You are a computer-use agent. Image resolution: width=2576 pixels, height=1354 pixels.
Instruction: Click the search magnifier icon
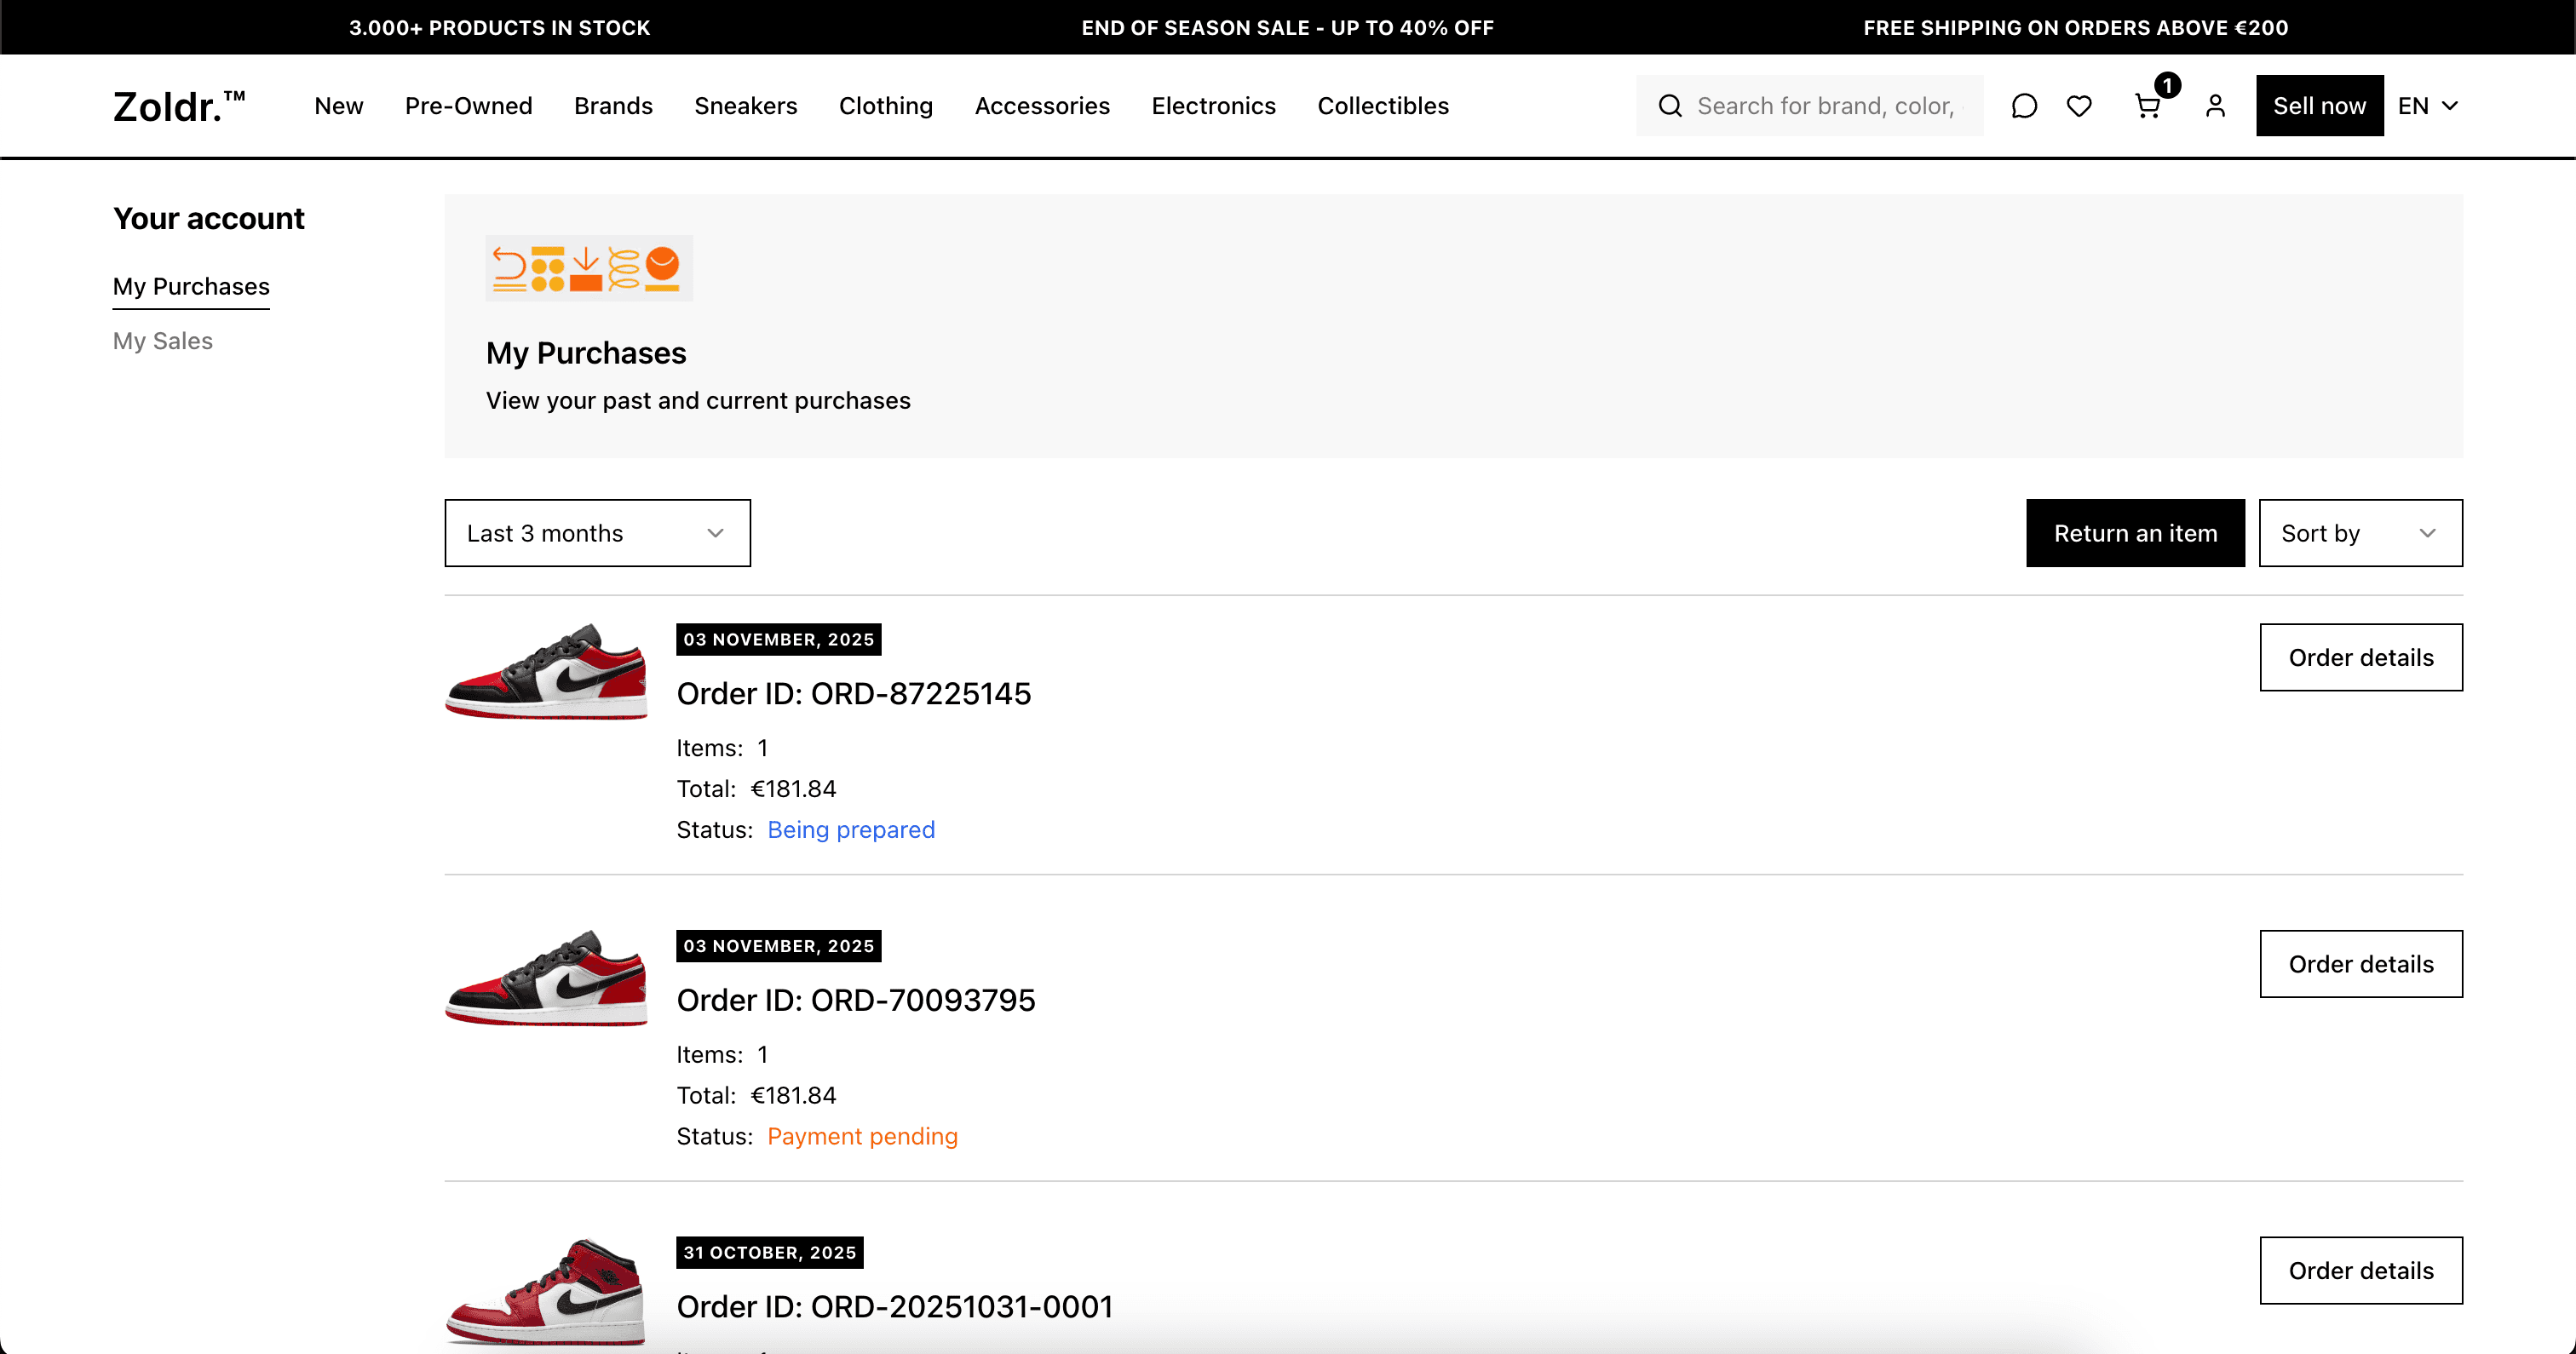pyautogui.click(x=1670, y=106)
